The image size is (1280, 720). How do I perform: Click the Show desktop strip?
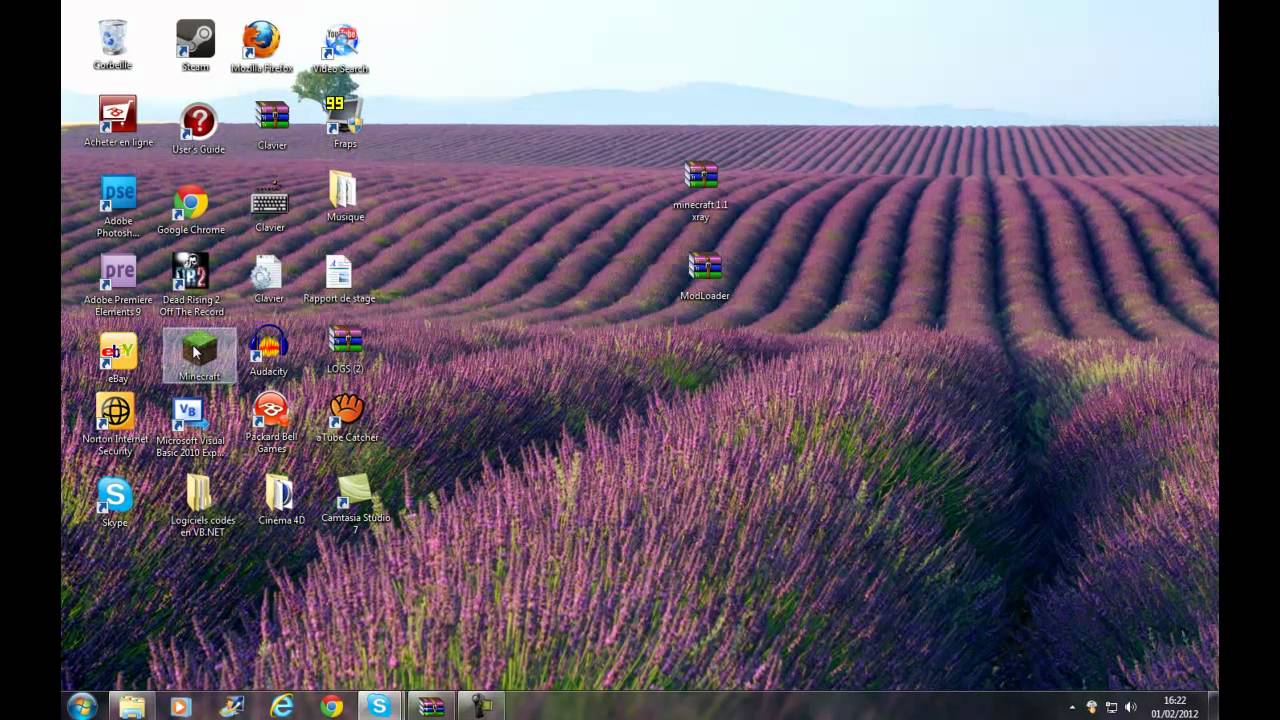tap(1212, 706)
